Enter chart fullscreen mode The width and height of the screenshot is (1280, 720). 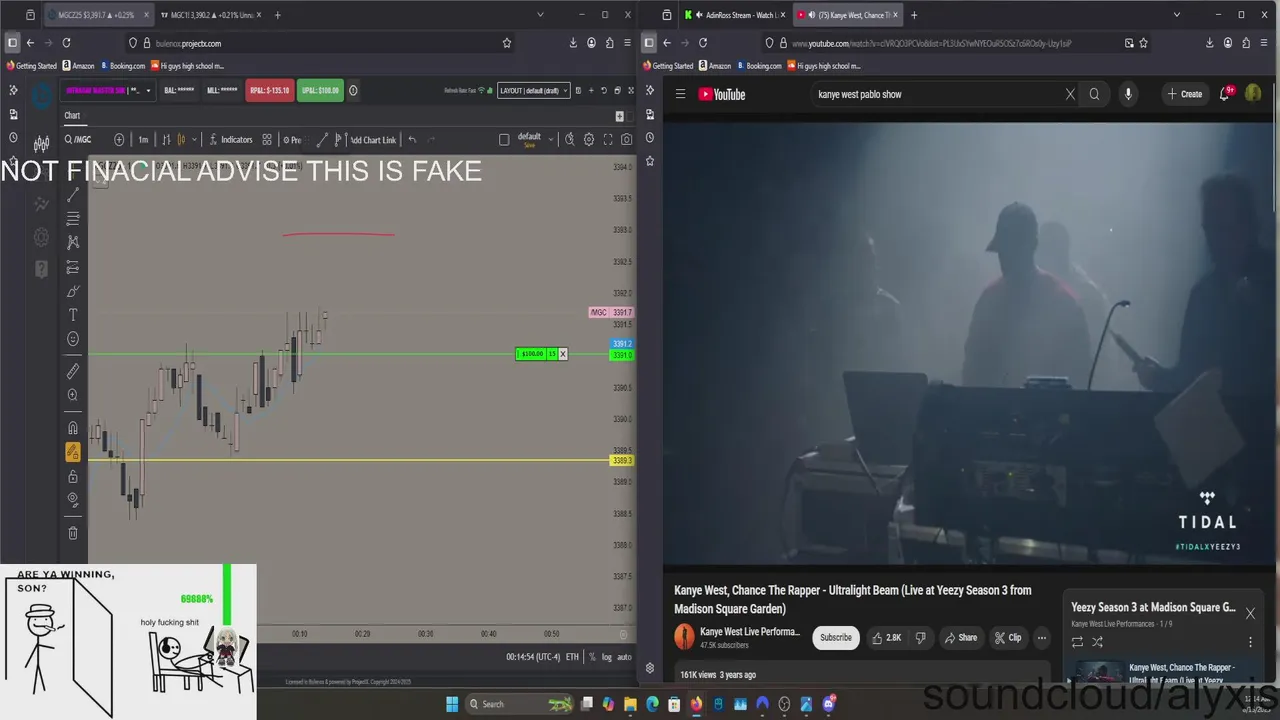point(608,140)
